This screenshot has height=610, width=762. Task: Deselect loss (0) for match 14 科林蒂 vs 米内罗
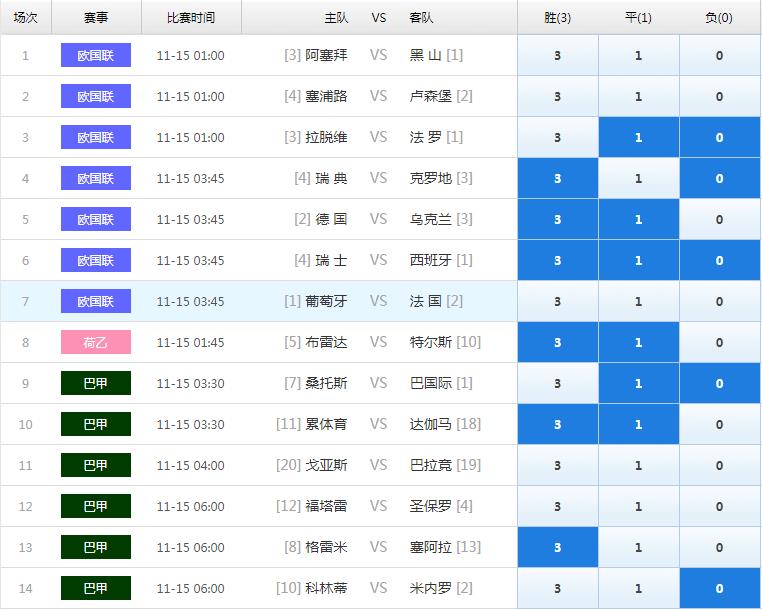tap(720, 588)
